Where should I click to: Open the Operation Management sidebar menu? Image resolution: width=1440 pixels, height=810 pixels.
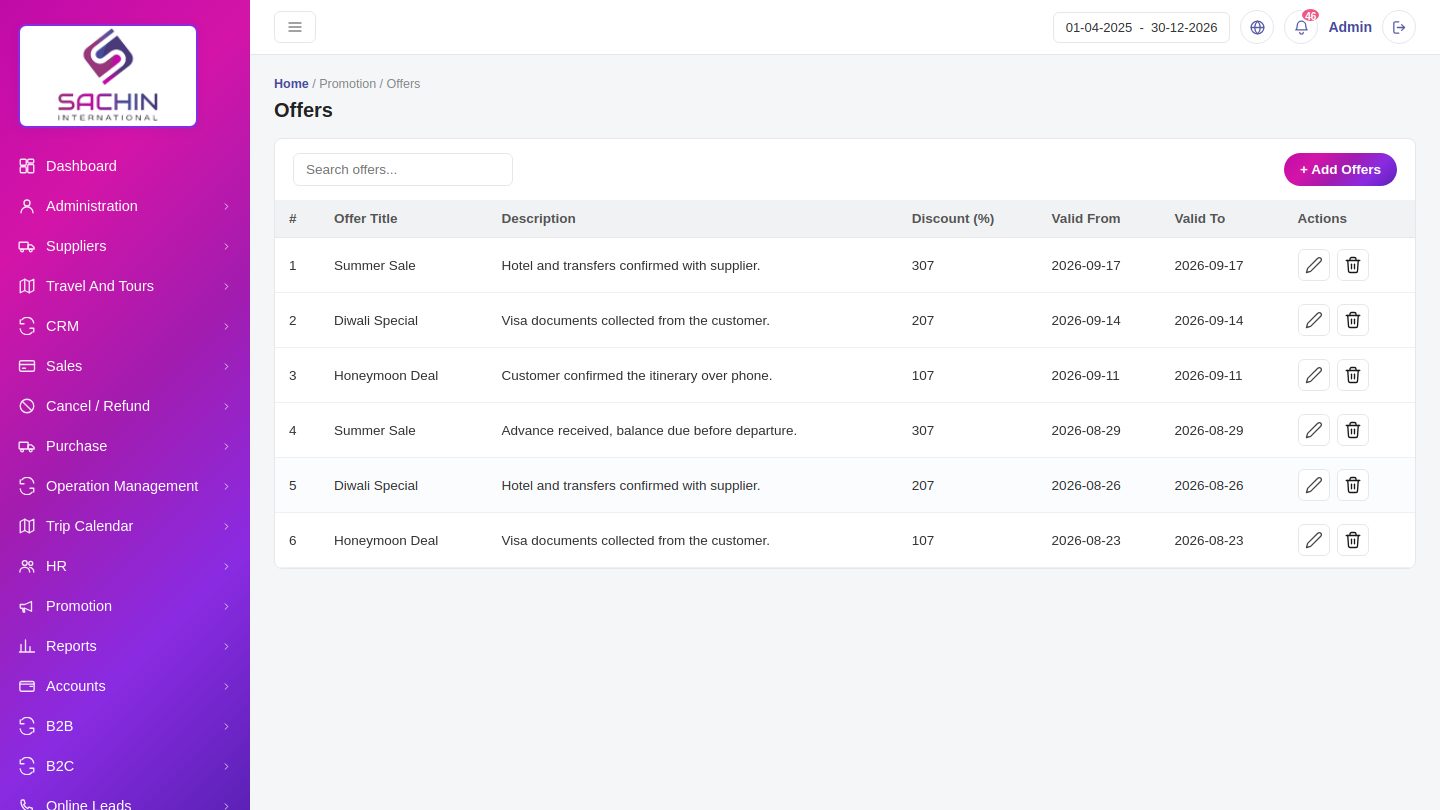pyautogui.click(x=125, y=486)
